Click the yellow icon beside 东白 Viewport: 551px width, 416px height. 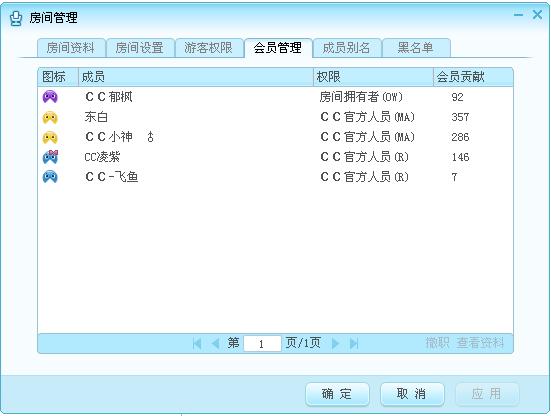tap(50, 117)
